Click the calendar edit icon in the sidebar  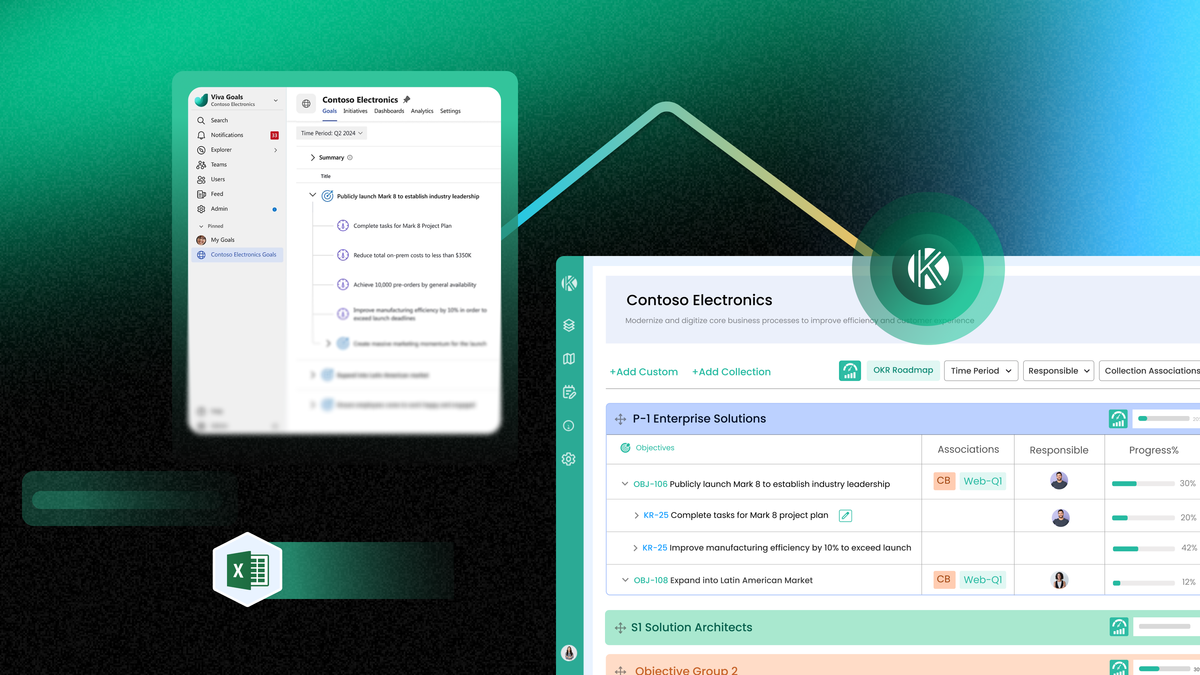(x=569, y=392)
